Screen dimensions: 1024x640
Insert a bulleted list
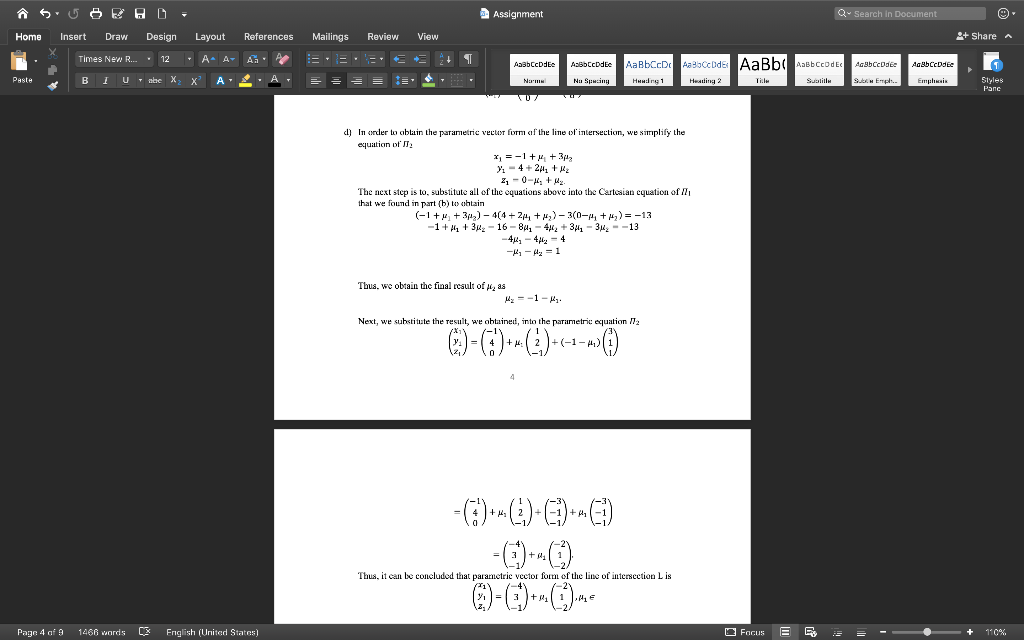[x=313, y=59]
